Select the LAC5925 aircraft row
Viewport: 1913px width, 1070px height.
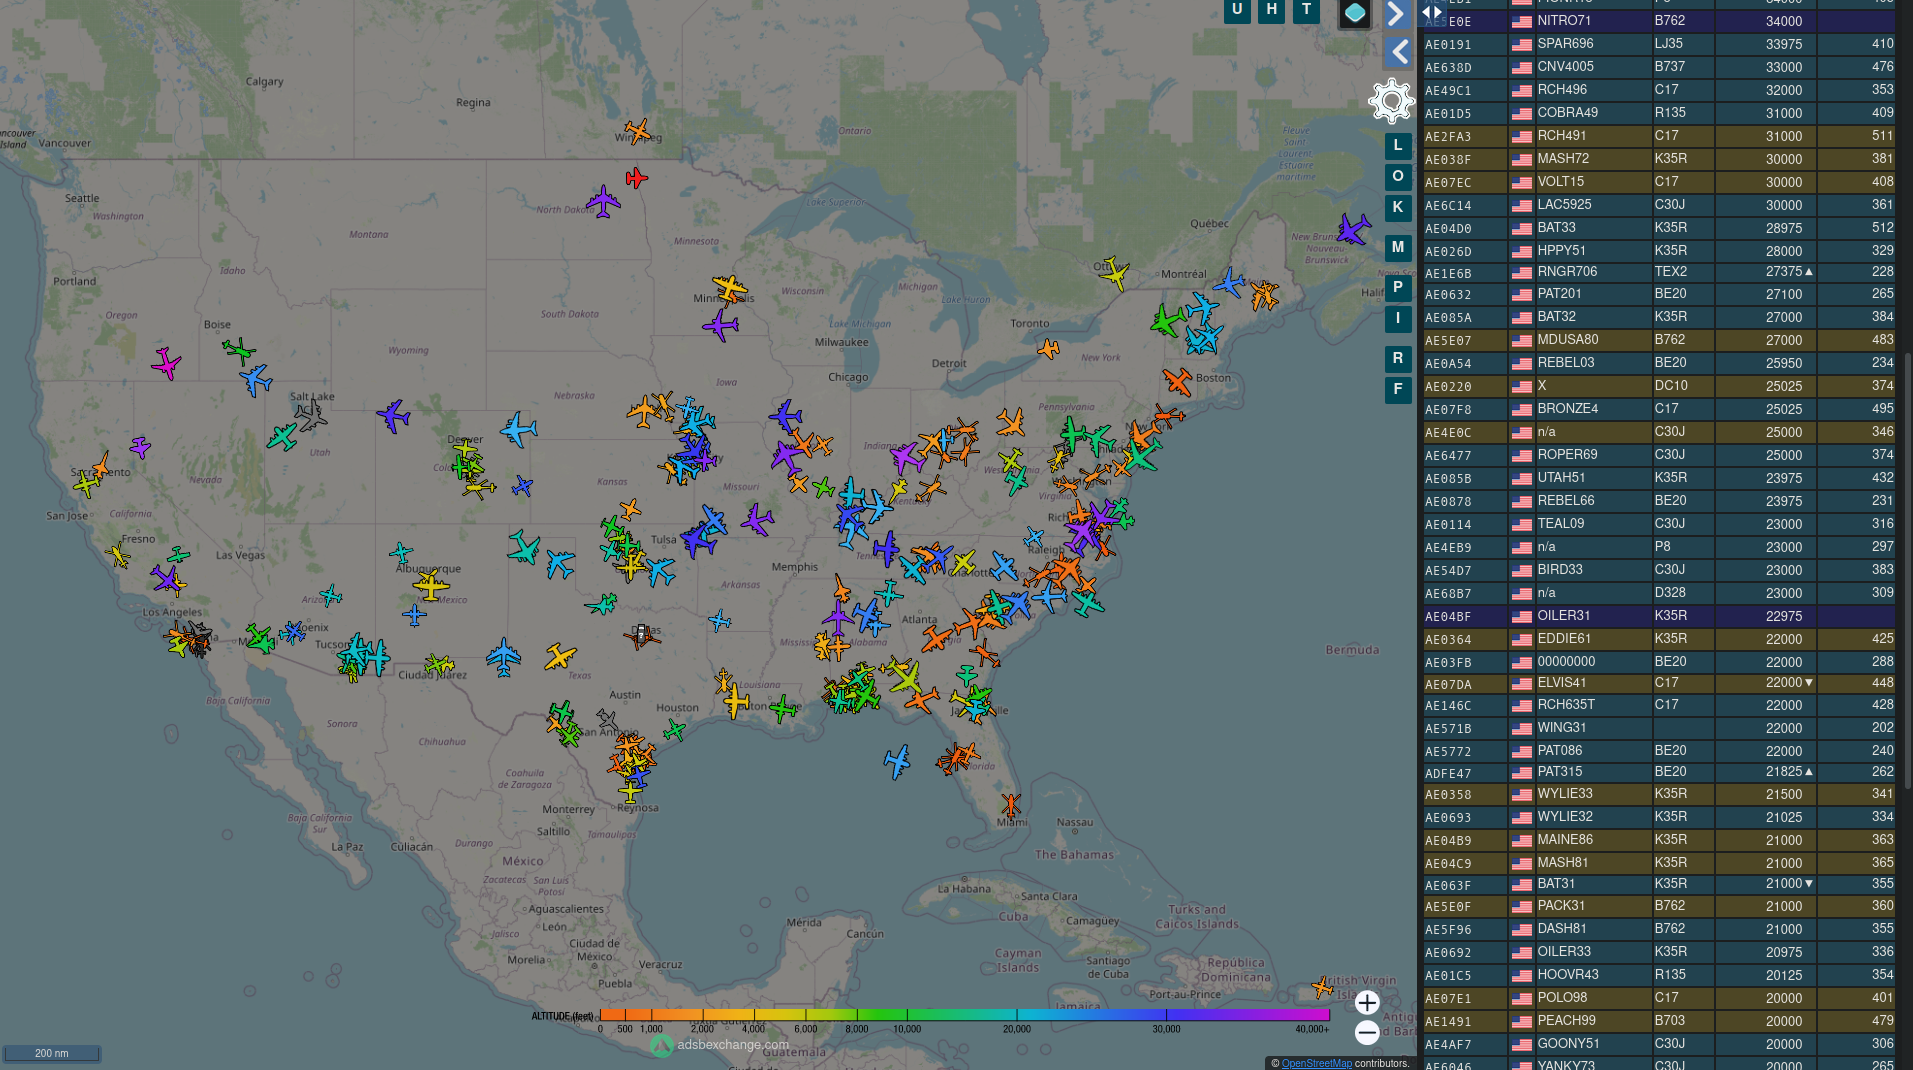1659,205
